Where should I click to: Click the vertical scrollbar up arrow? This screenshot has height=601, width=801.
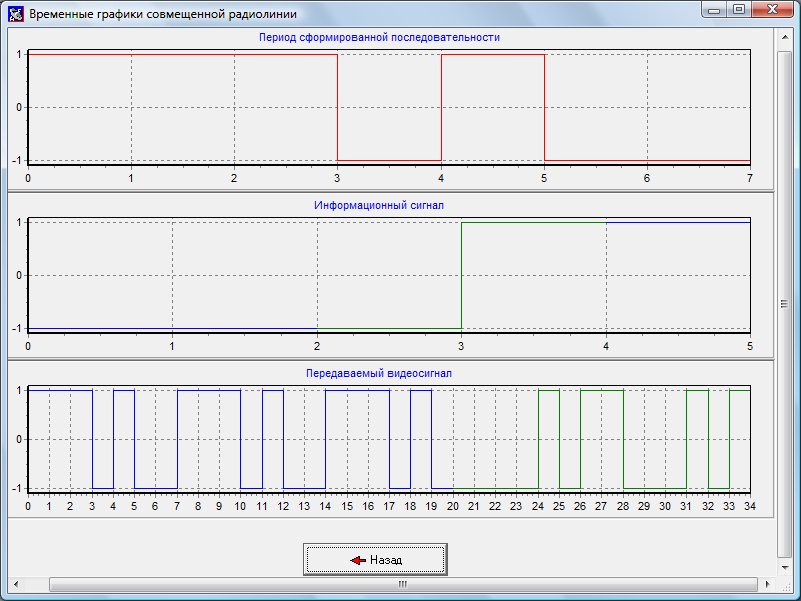click(784, 37)
